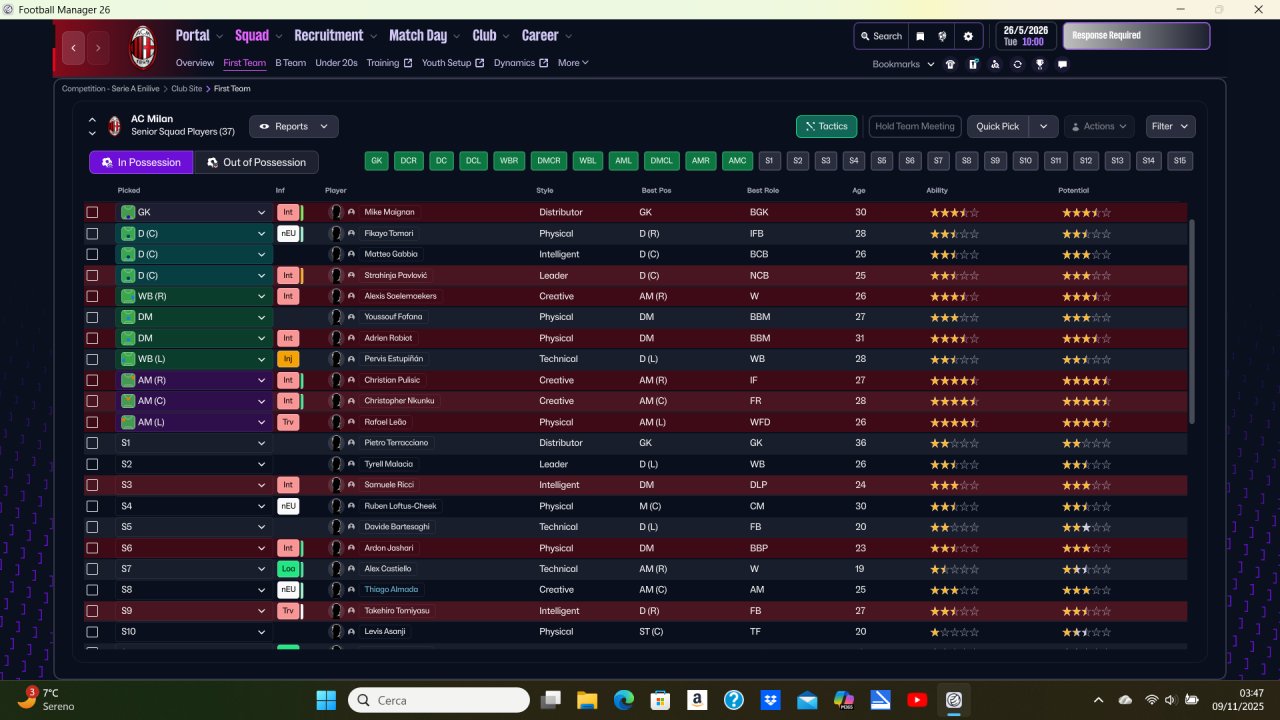Click Hold Team Meeting button
Viewport: 1280px width, 720px height.
pyautogui.click(x=914, y=127)
